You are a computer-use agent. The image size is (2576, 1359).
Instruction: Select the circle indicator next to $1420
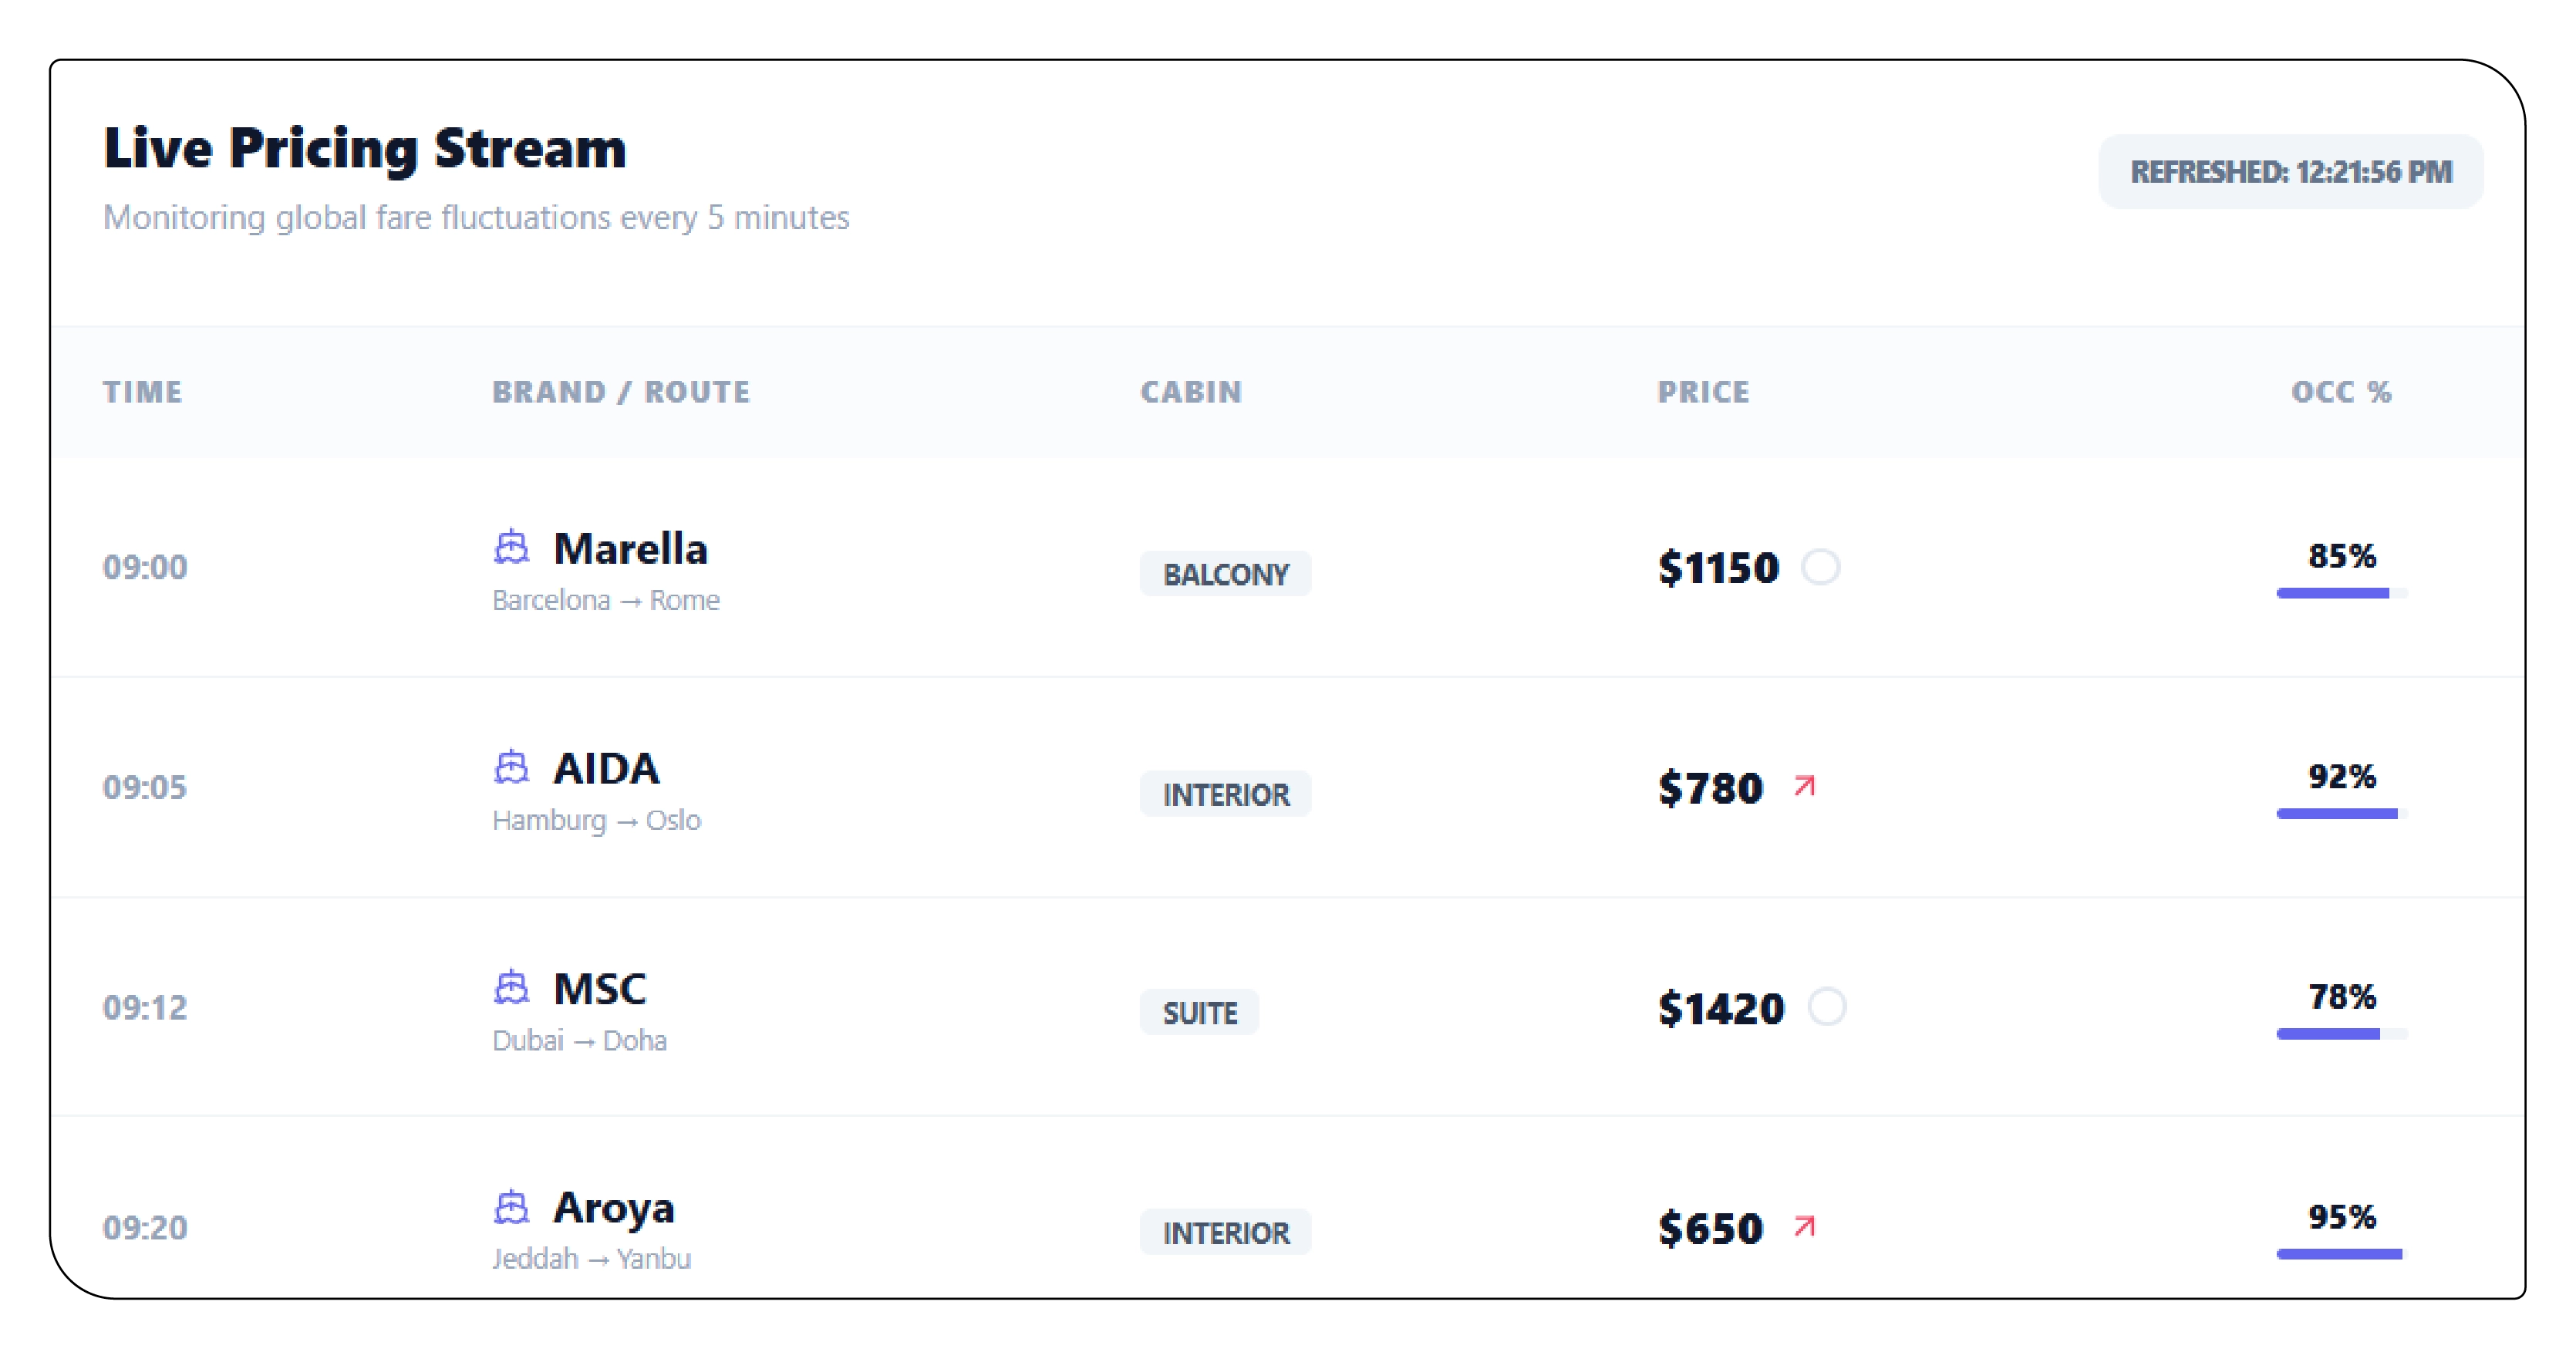pos(1830,1009)
